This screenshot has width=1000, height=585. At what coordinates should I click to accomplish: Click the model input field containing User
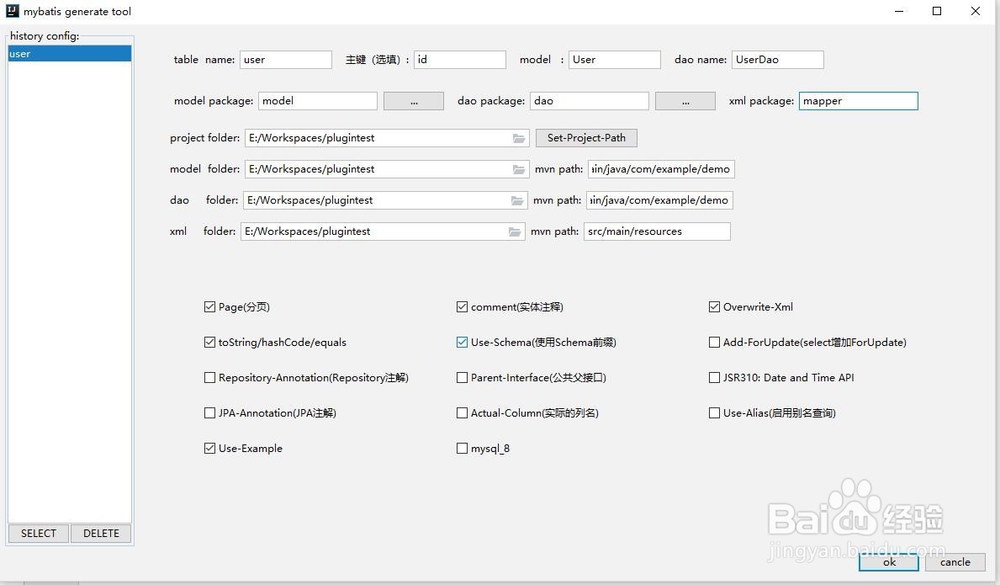(x=615, y=59)
